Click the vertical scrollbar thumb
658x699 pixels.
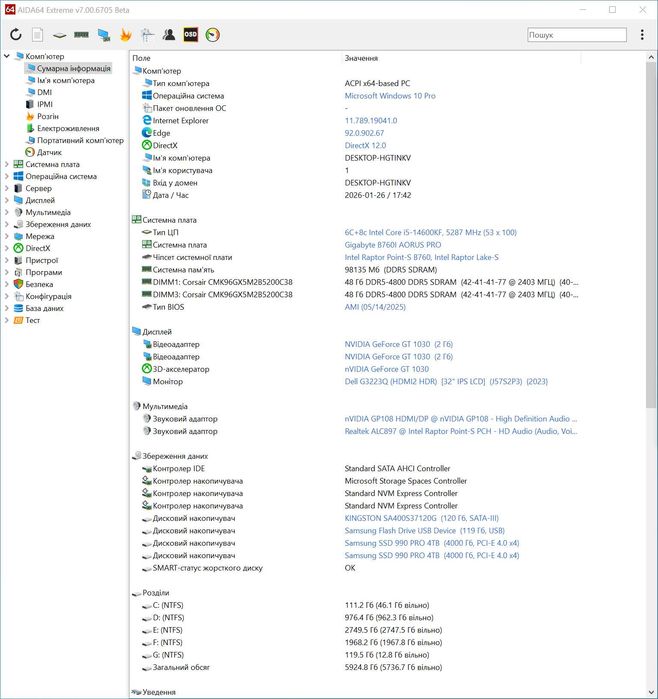[650, 235]
